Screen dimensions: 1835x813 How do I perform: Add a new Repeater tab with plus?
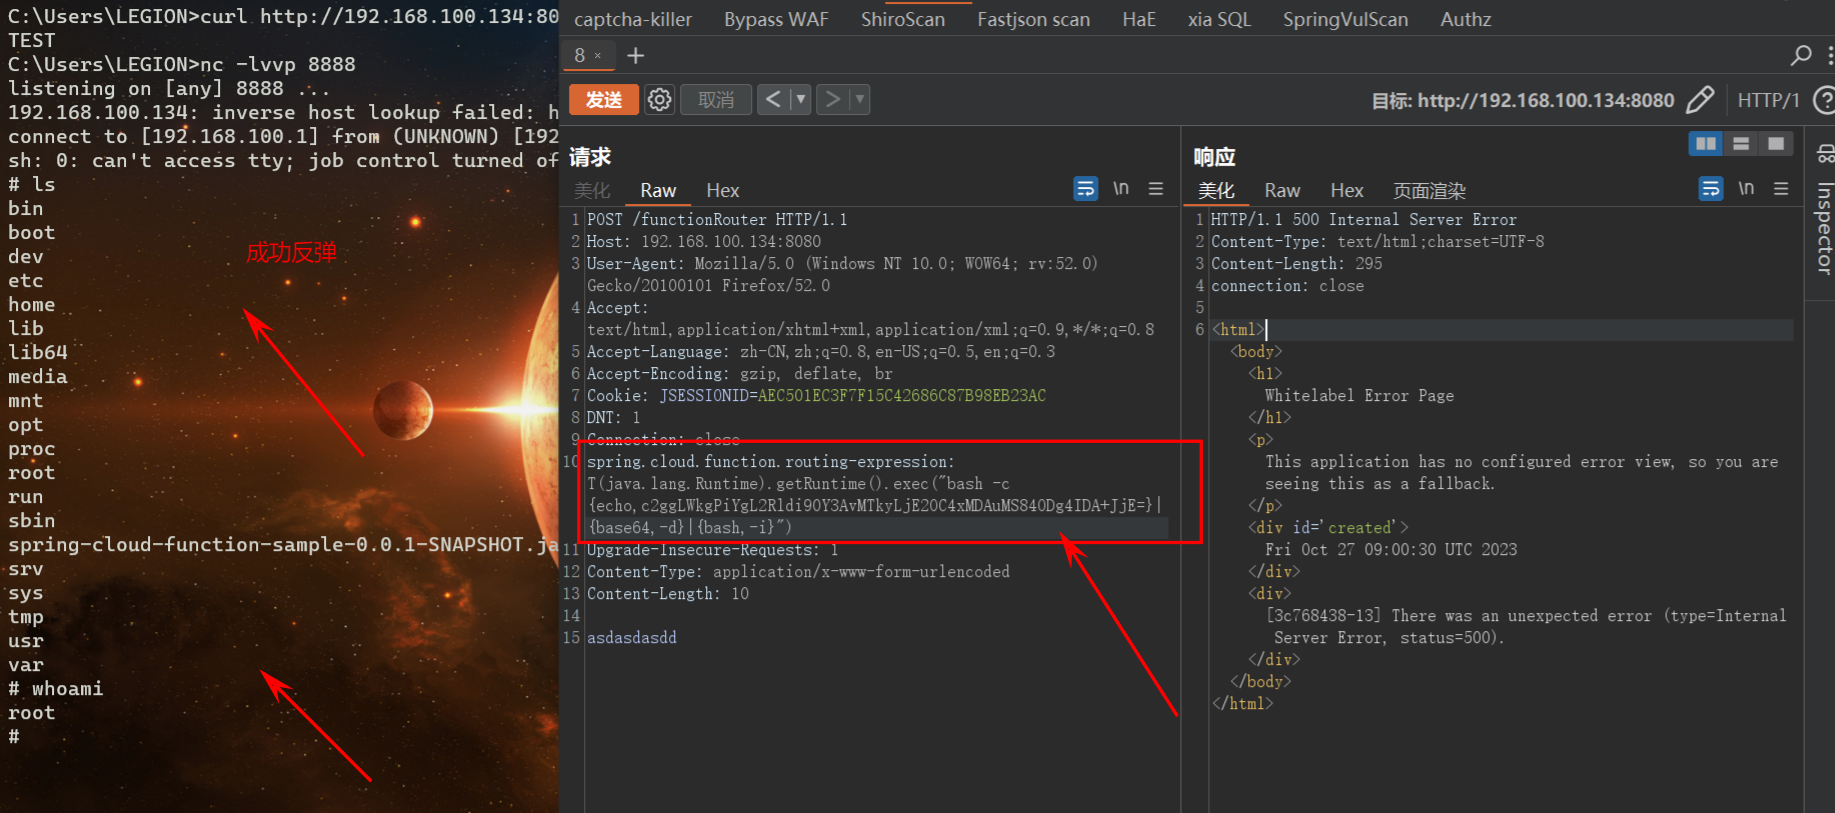pos(636,56)
